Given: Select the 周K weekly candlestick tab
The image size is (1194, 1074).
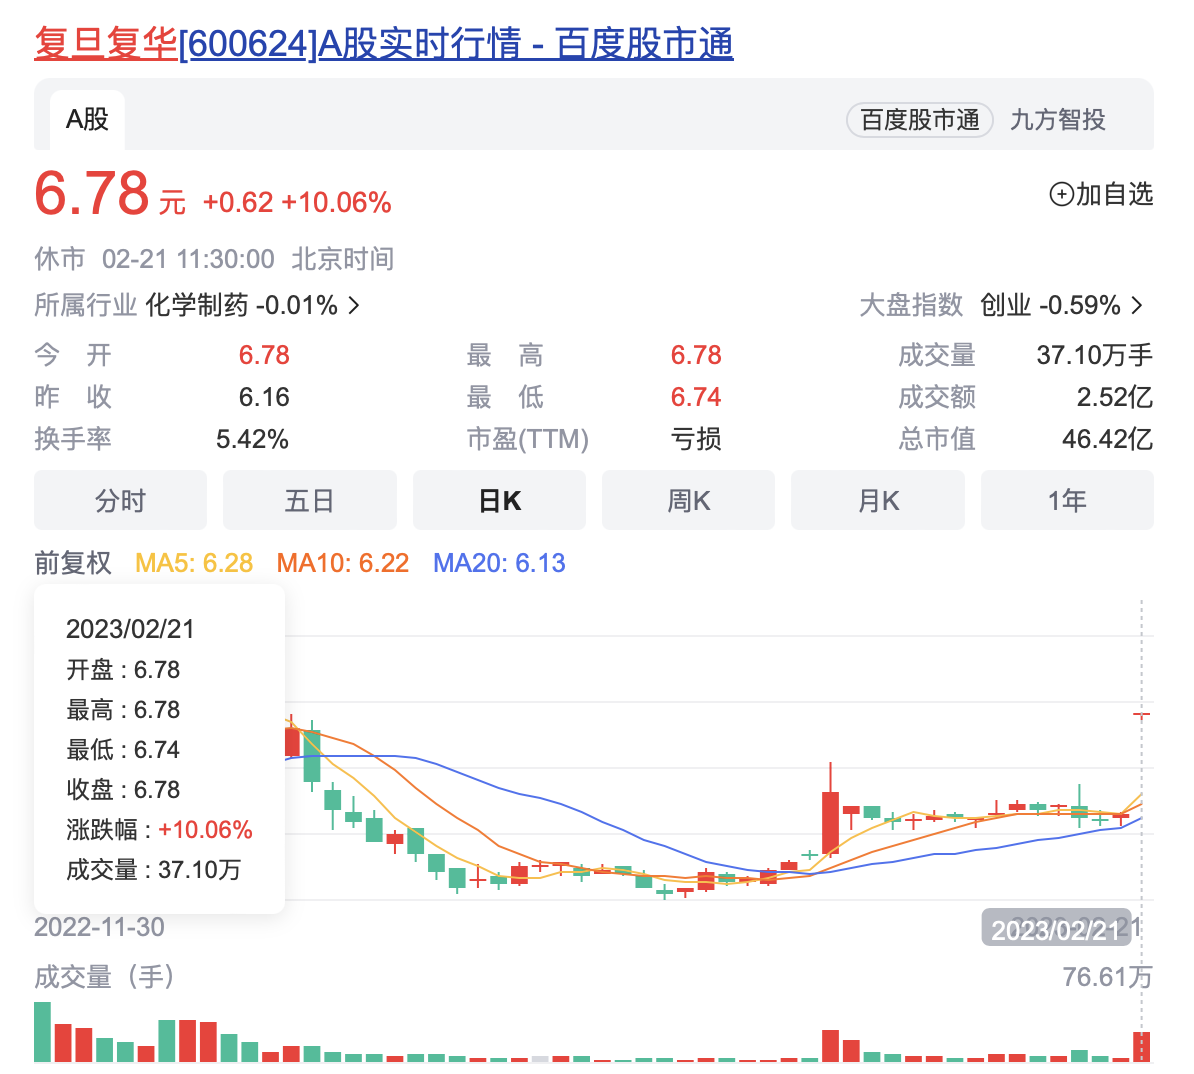Looking at the screenshot, I should [688, 500].
